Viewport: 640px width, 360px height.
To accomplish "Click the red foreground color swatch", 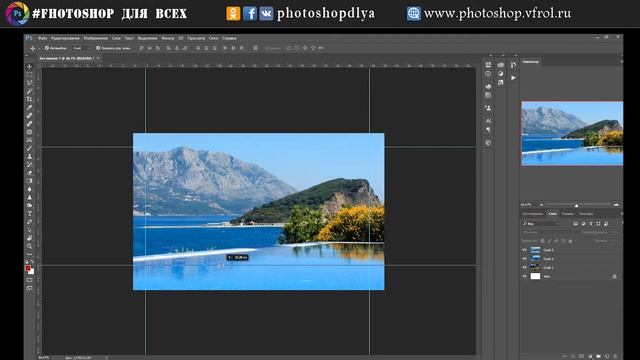I will (x=28, y=268).
